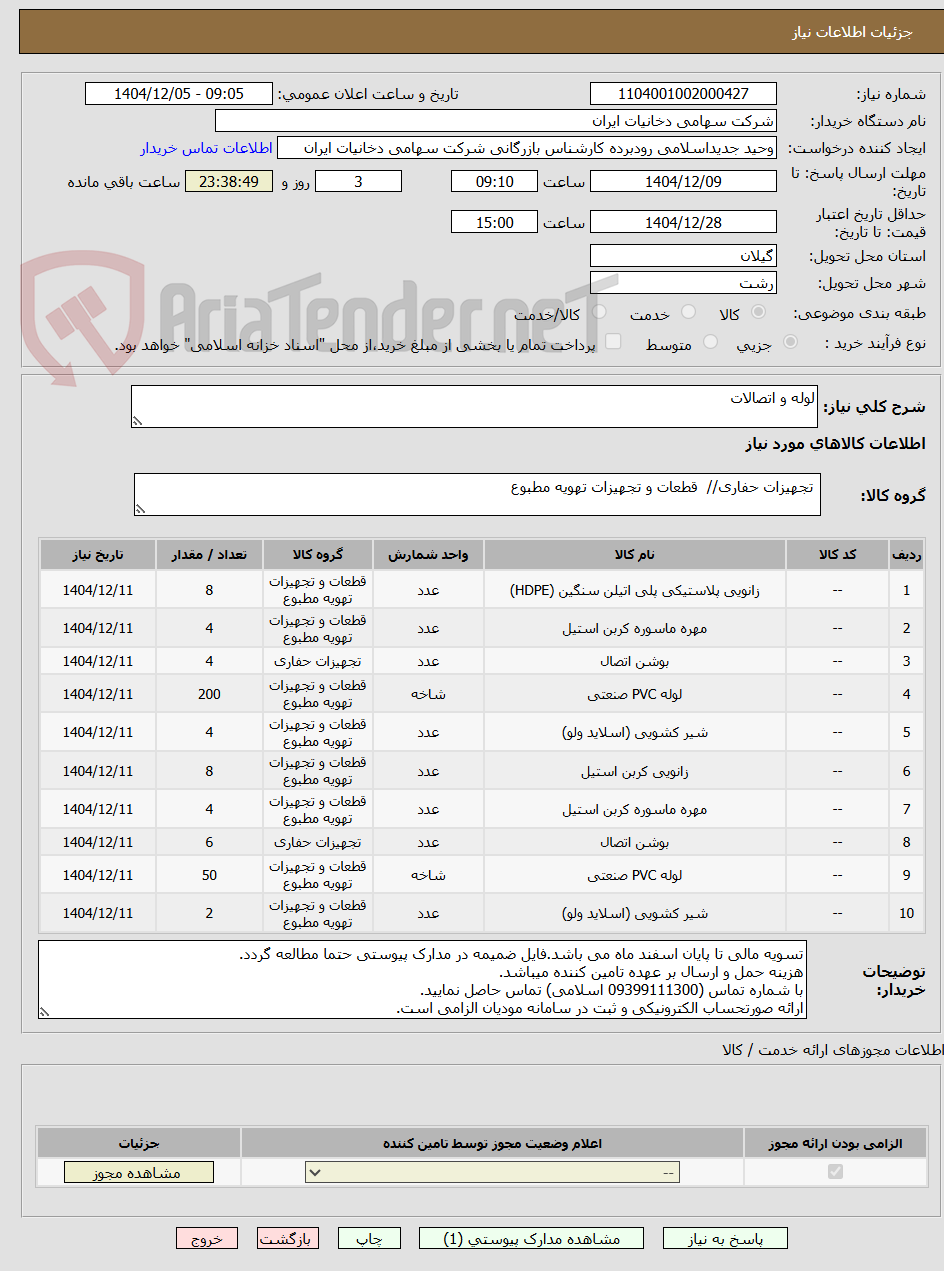Select the کالا radio button
944x1271 pixels.
pyautogui.click(x=758, y=313)
